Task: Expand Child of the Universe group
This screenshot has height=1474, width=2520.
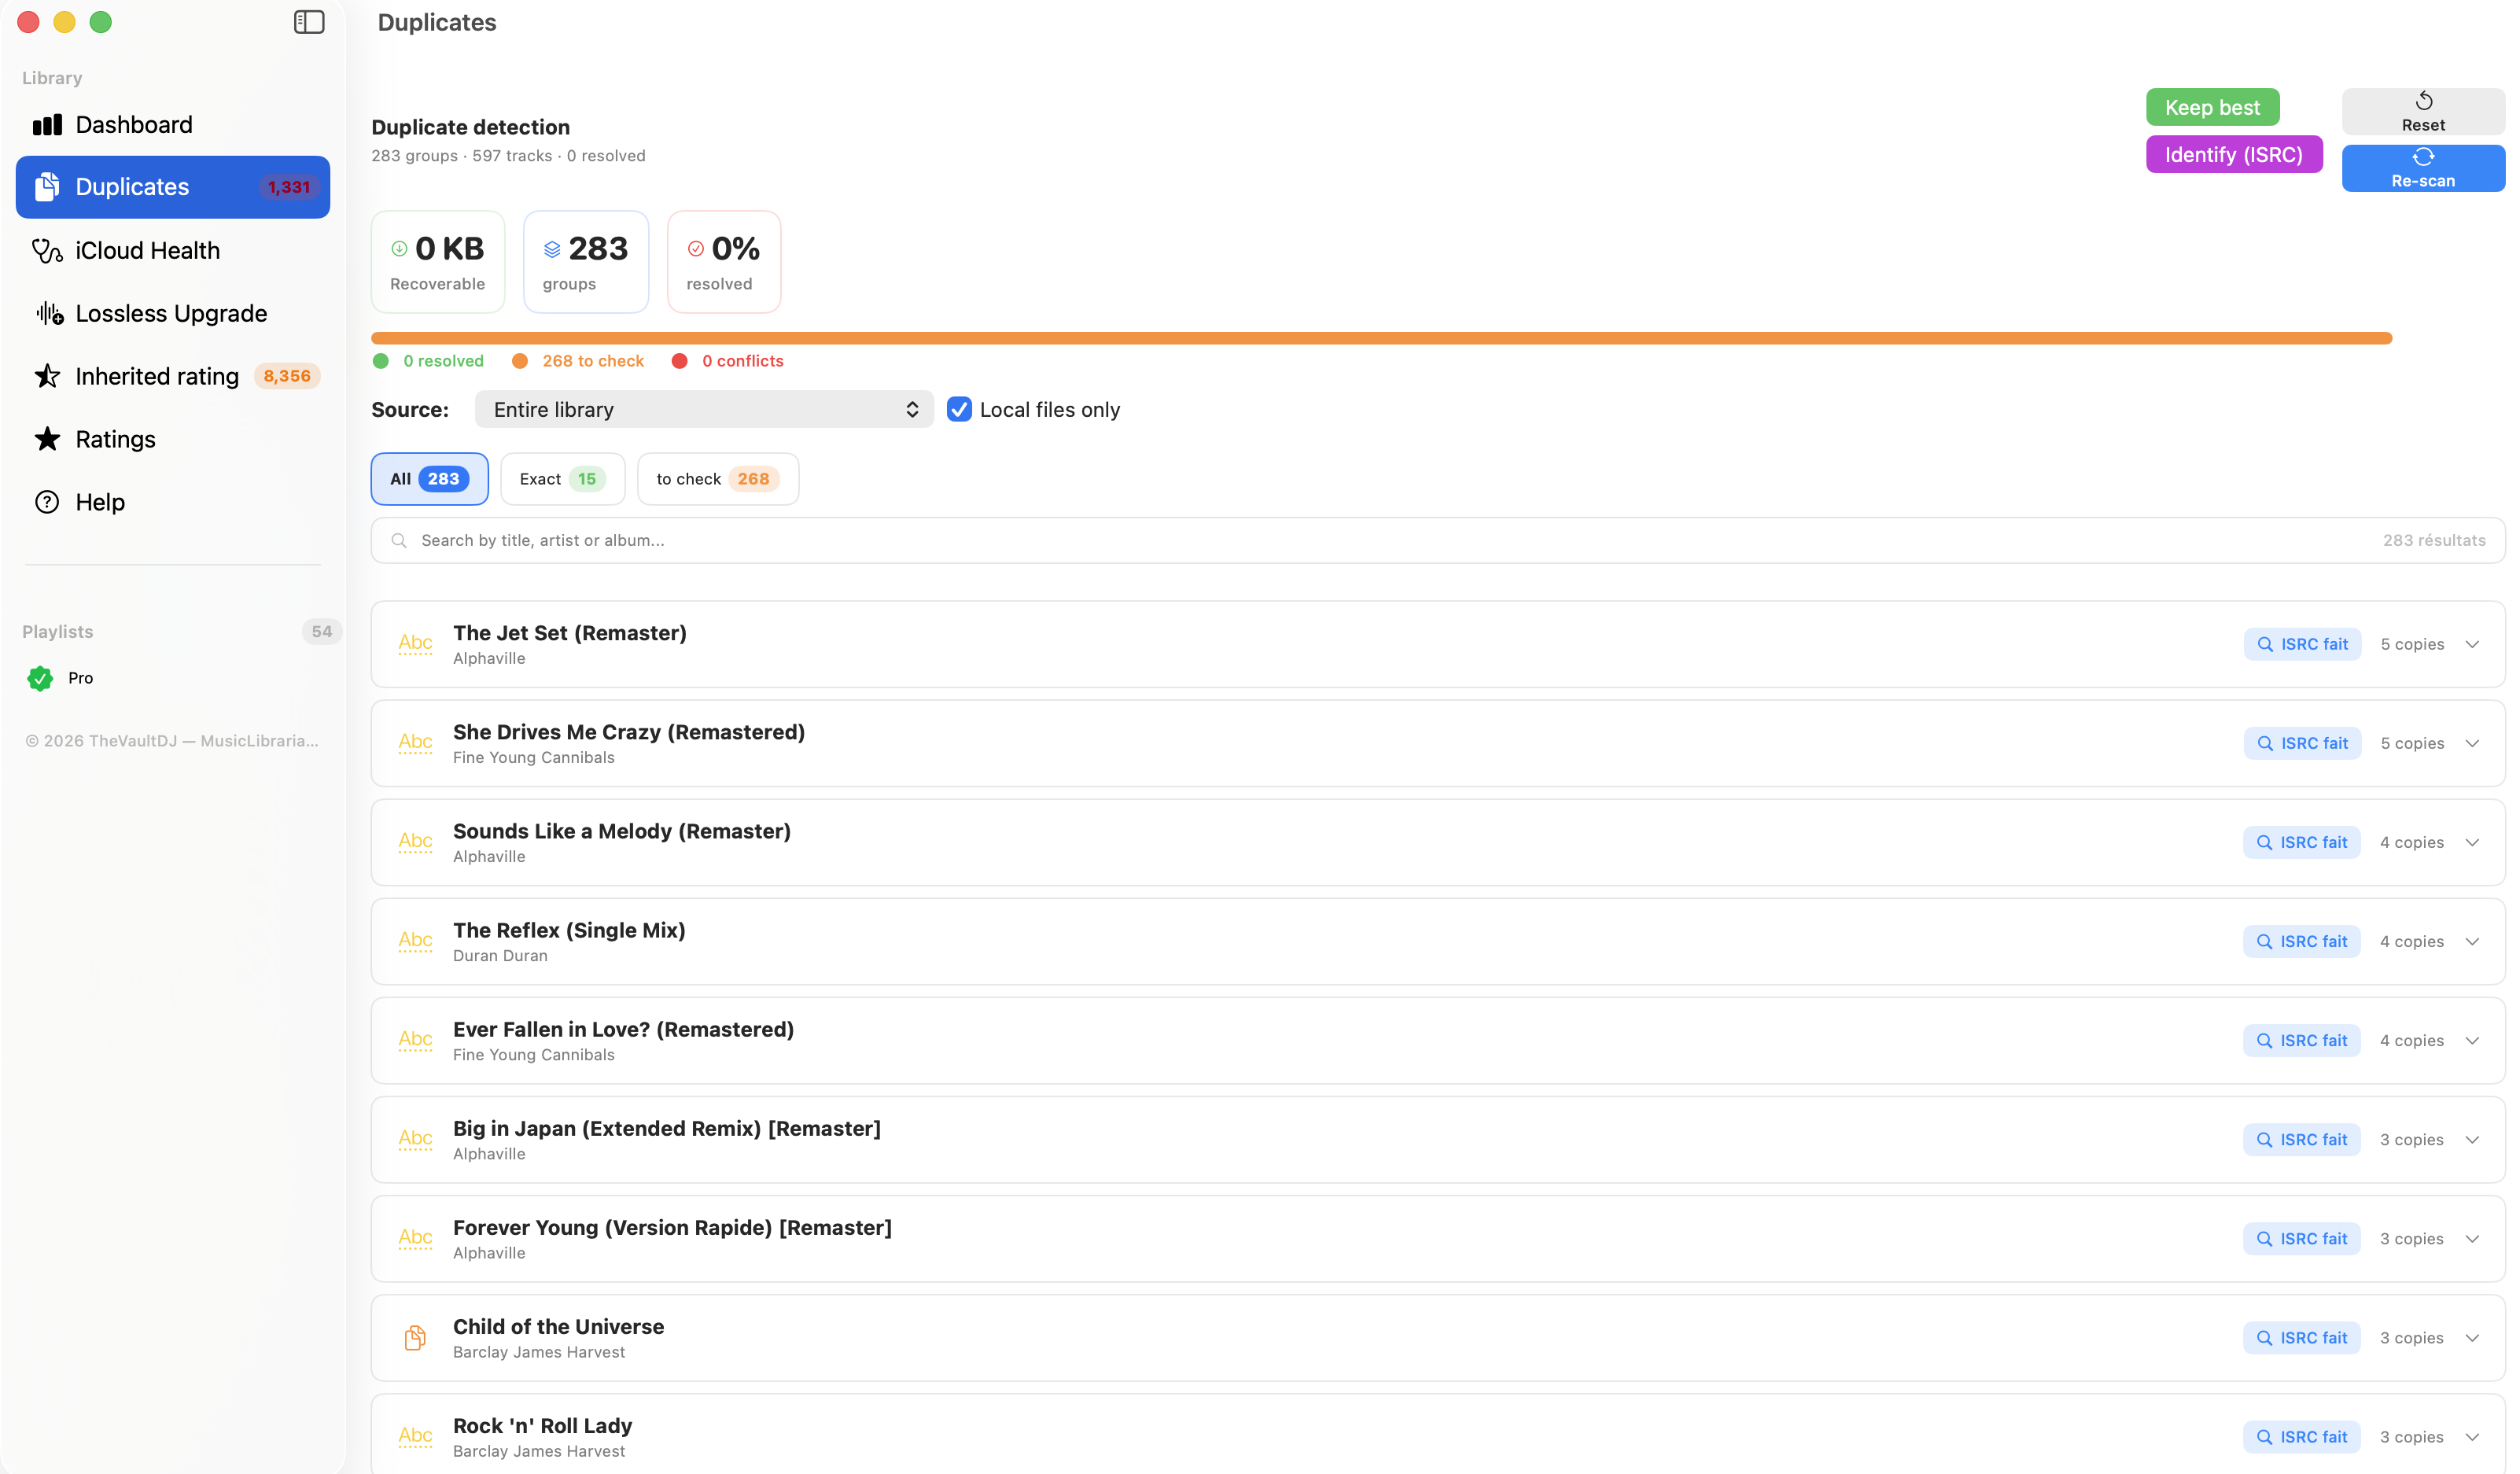Action: [2471, 1338]
